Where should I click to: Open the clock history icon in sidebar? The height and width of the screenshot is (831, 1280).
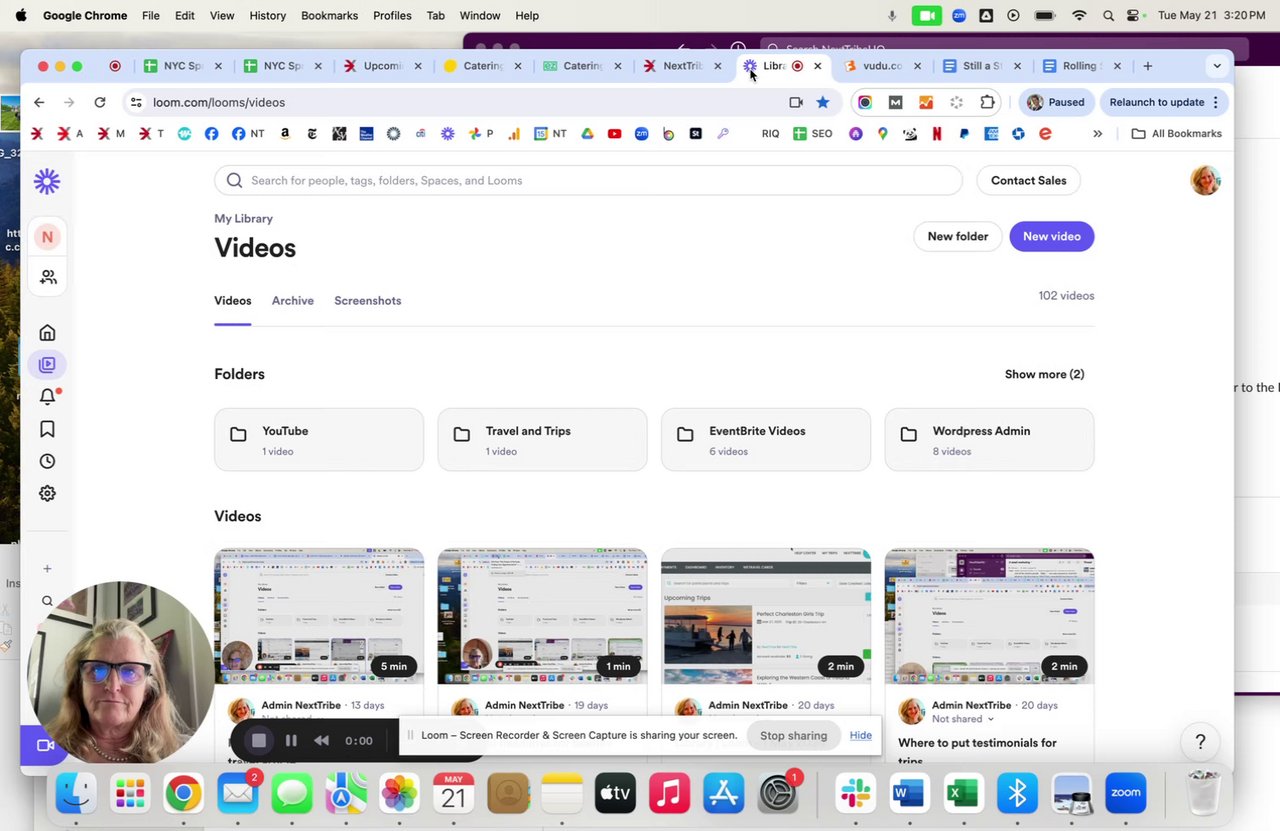point(47,461)
